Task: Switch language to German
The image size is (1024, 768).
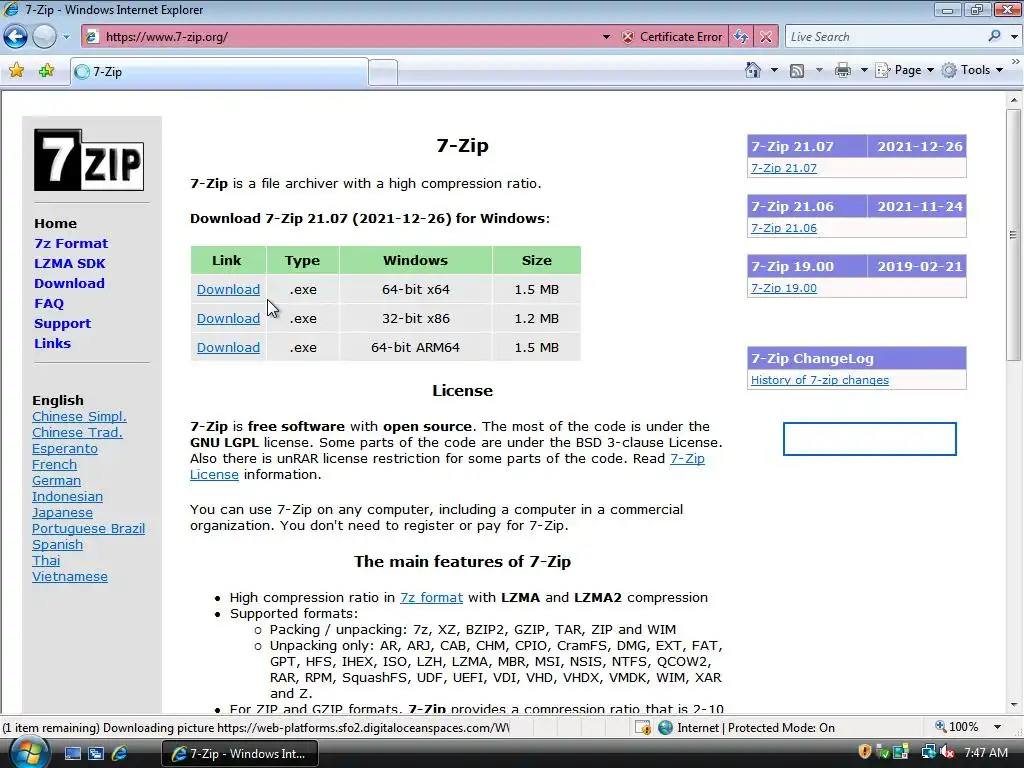Action: pos(56,481)
